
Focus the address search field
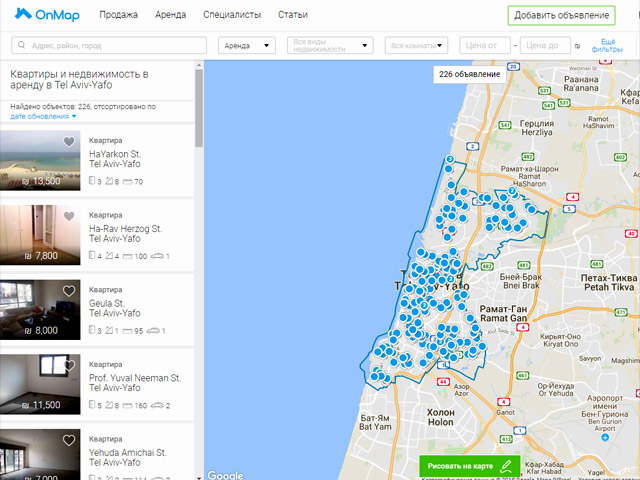(x=109, y=45)
